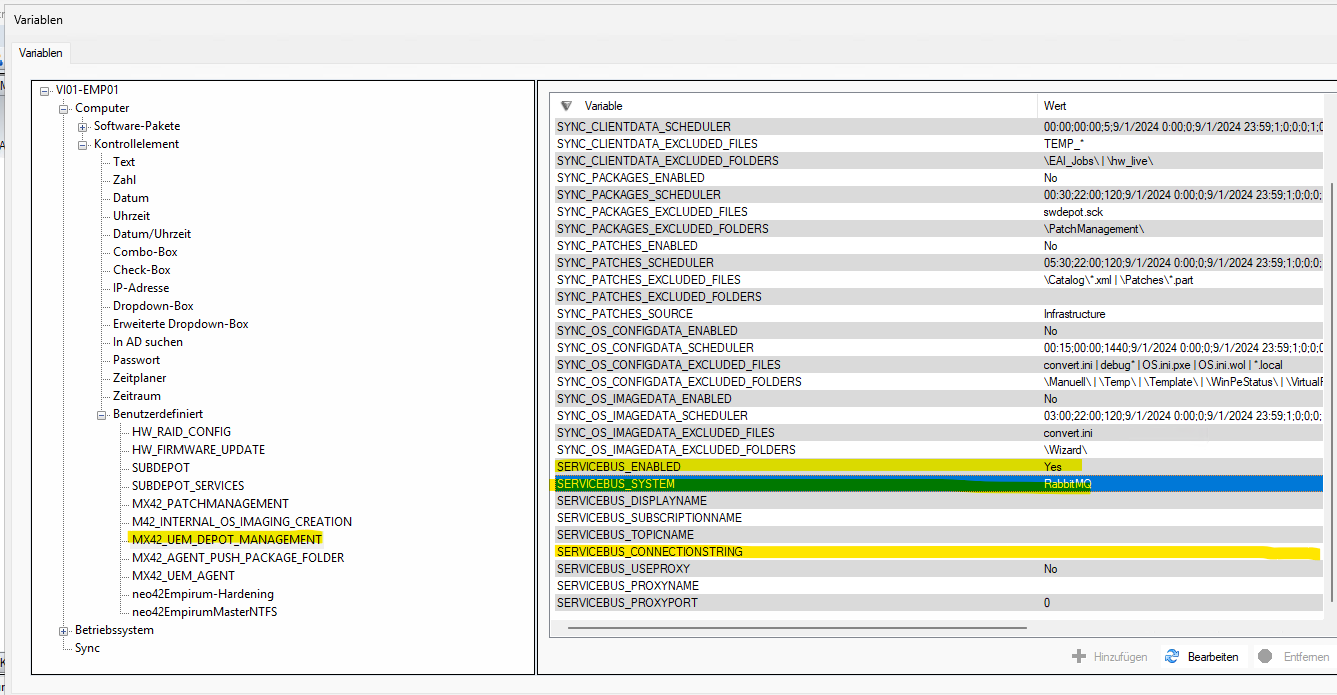Collapse the VI01-EMP01 root node
This screenshot has width=1337, height=695.
pyautogui.click(x=45, y=90)
